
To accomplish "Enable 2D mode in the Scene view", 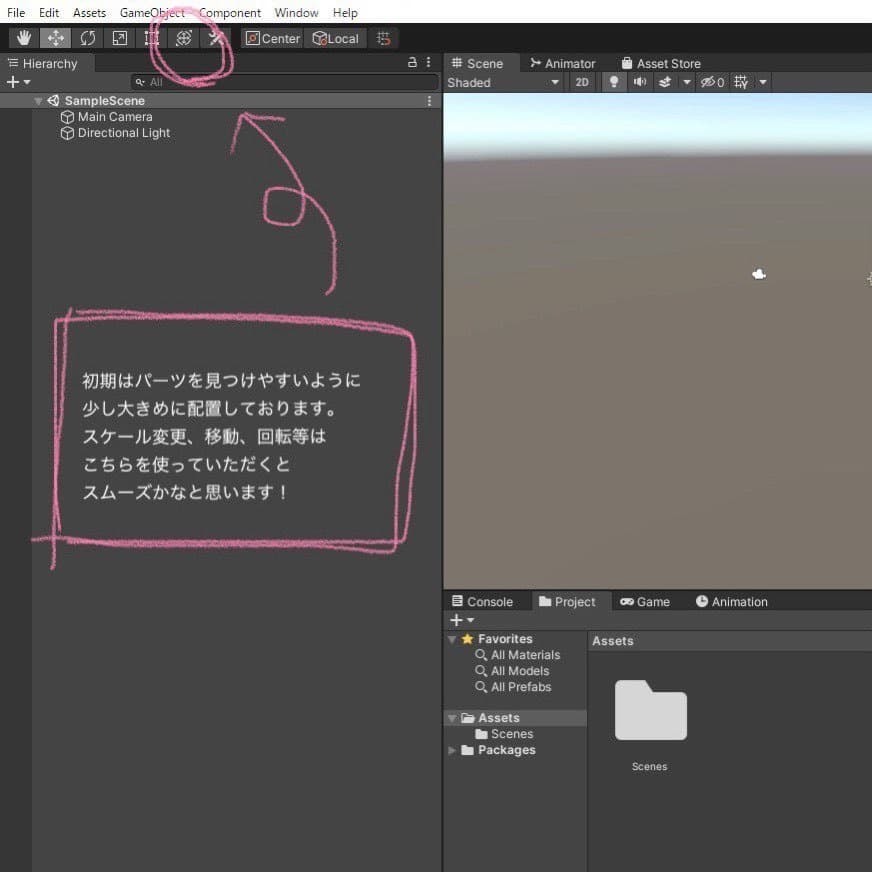I will (581, 82).
